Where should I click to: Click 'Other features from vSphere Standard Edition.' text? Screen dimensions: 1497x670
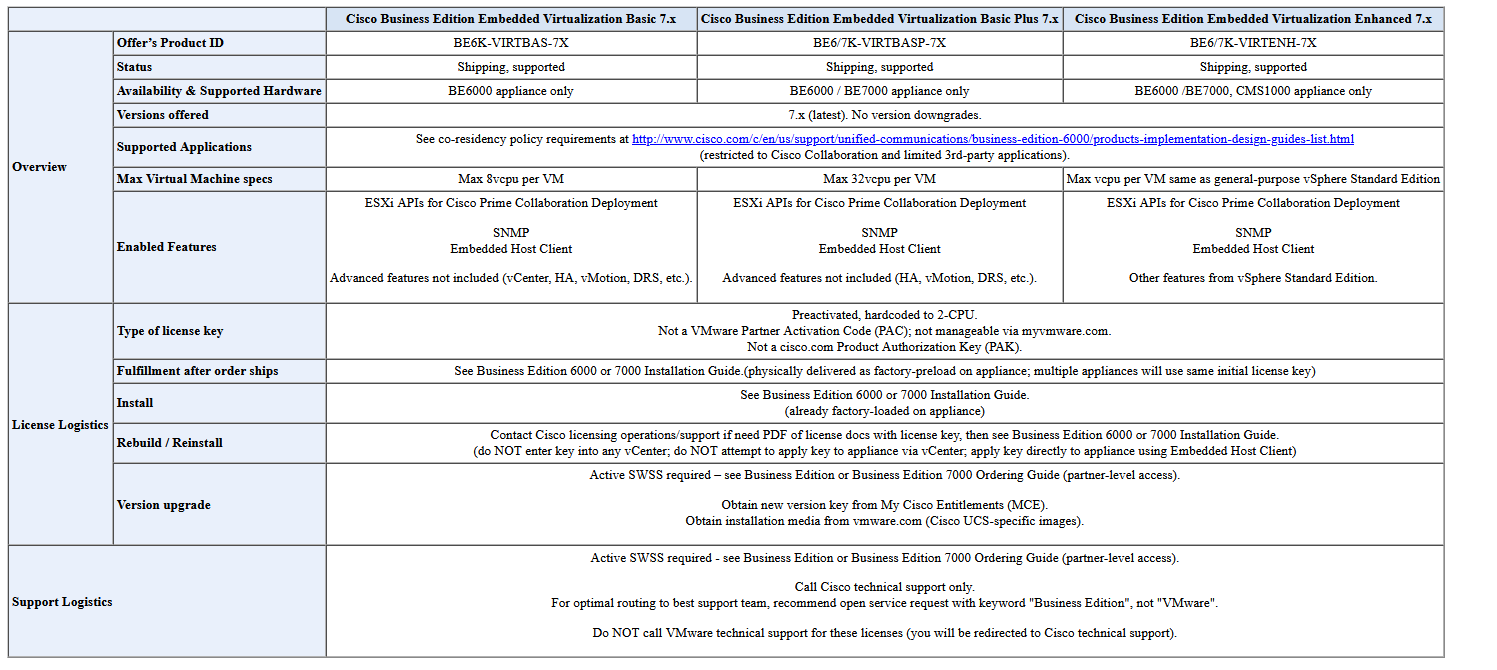click(1253, 278)
